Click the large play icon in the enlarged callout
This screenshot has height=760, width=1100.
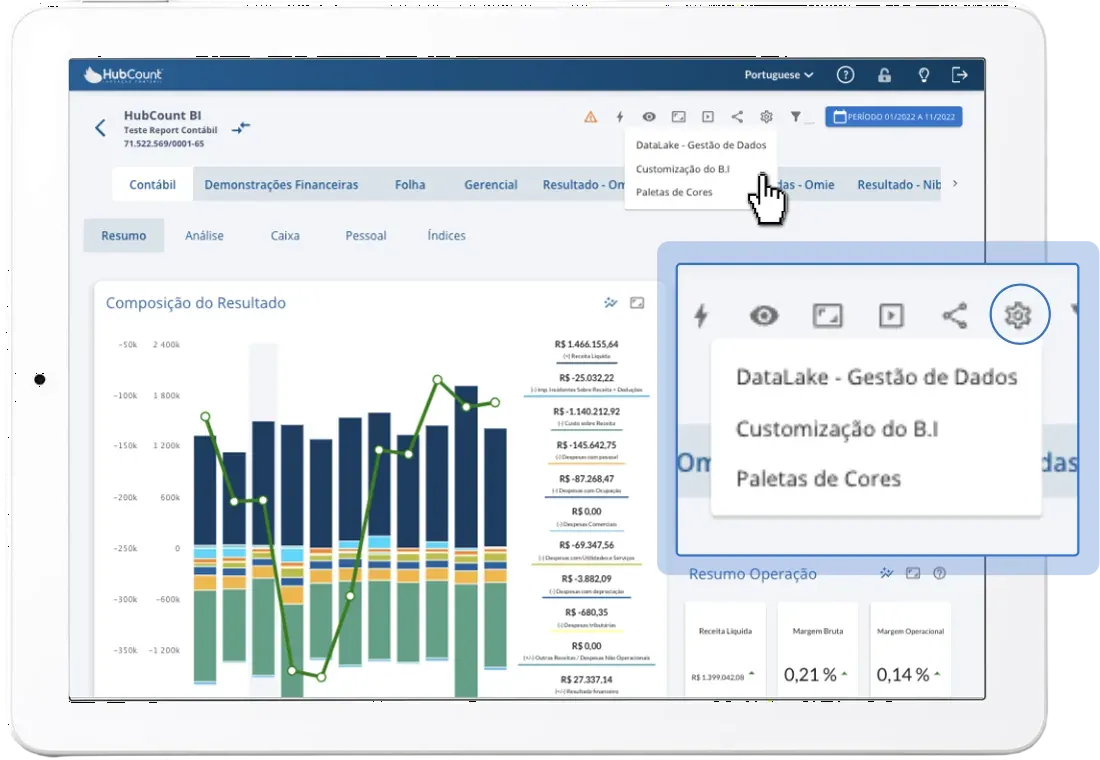(891, 316)
